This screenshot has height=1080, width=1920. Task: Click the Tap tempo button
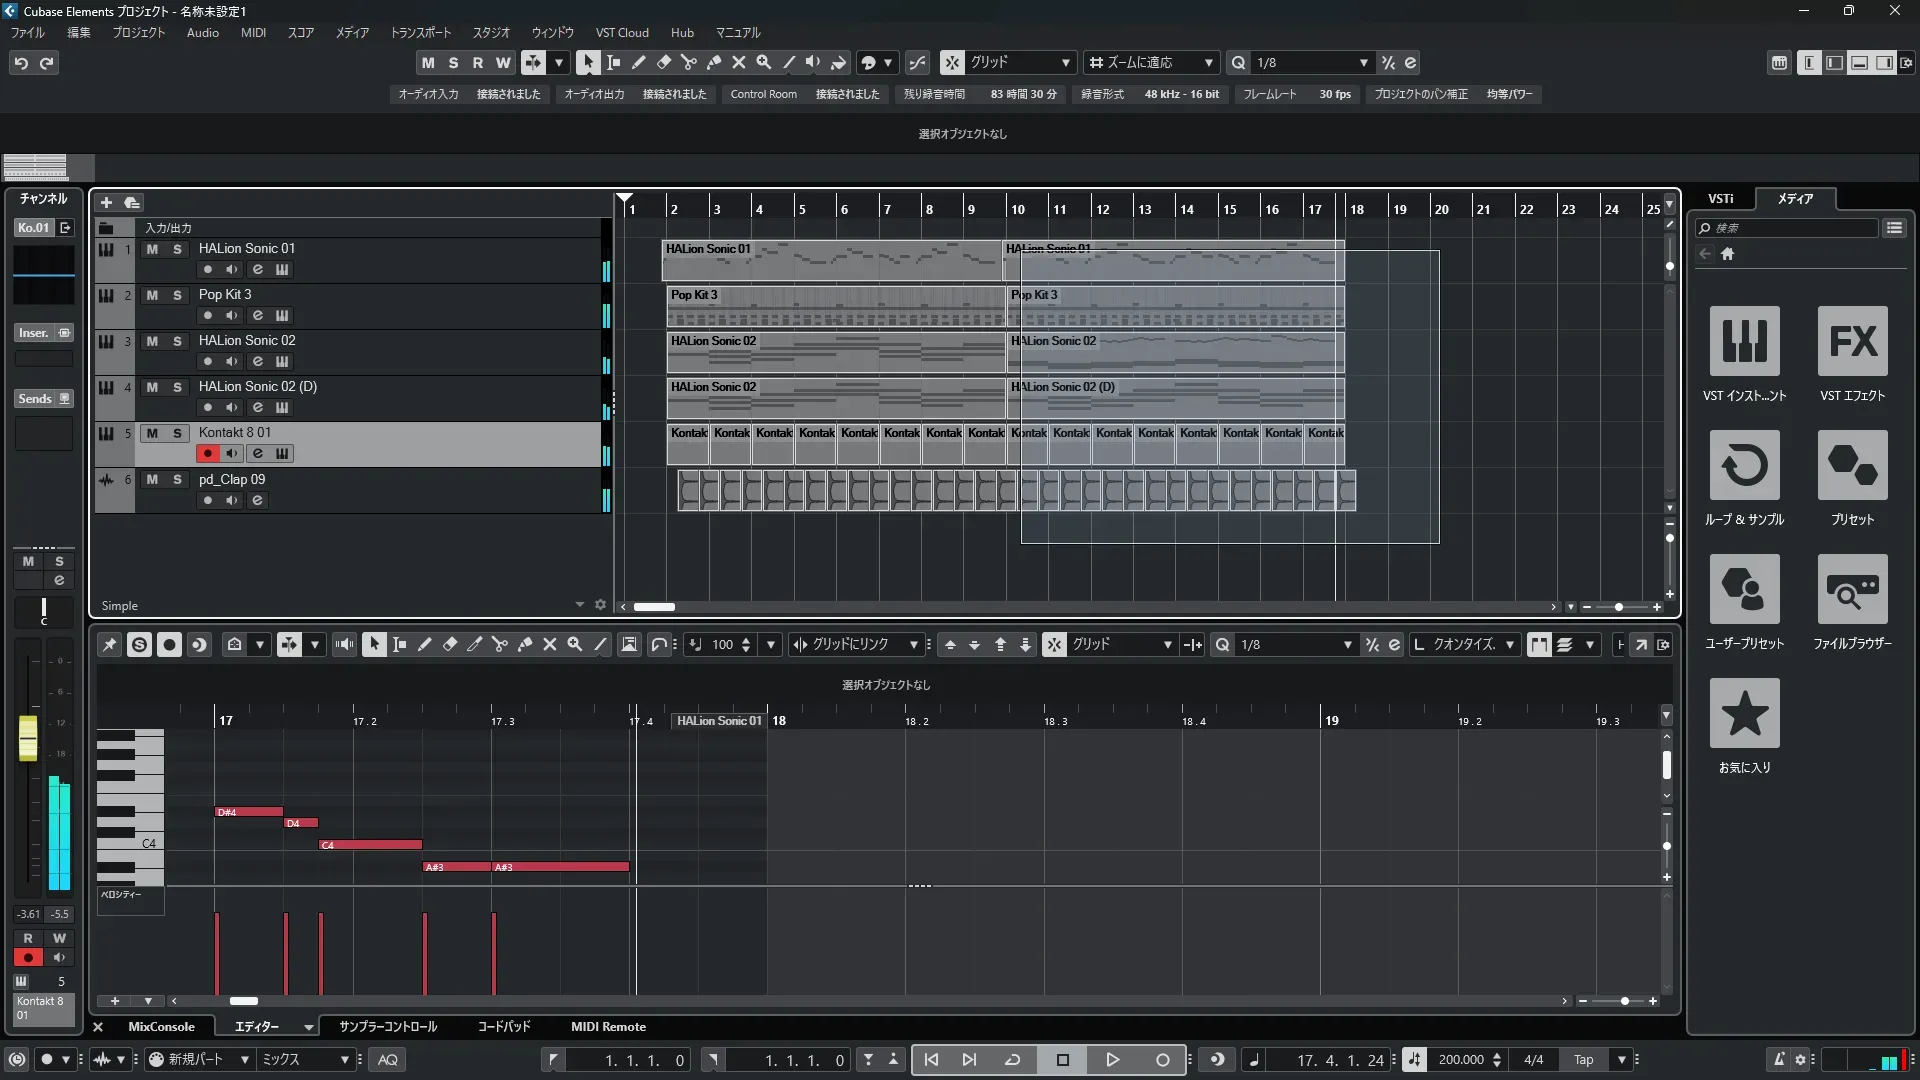pos(1583,1060)
